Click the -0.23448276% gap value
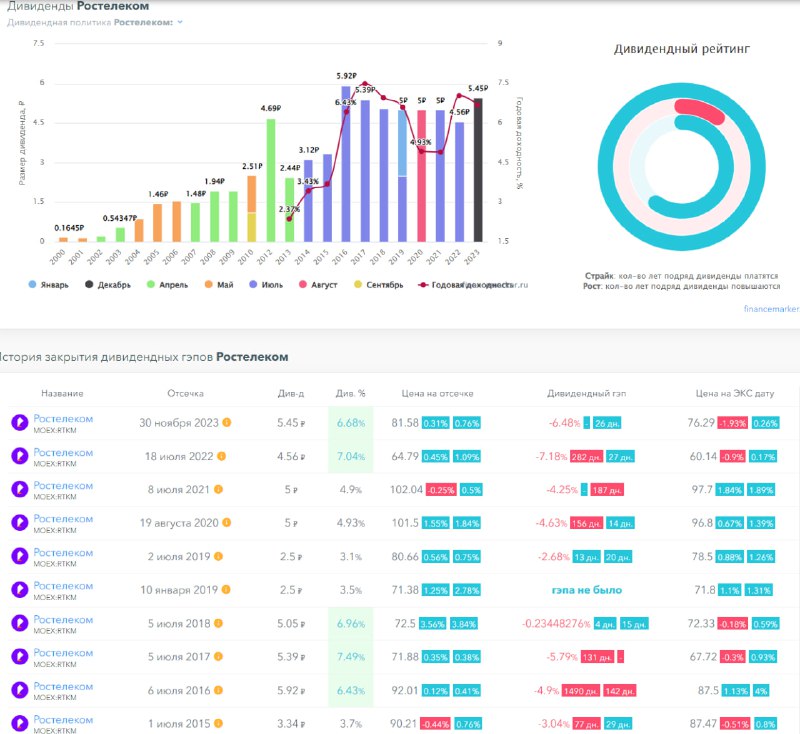Screen dimensions: 800x734 (x=556, y=624)
